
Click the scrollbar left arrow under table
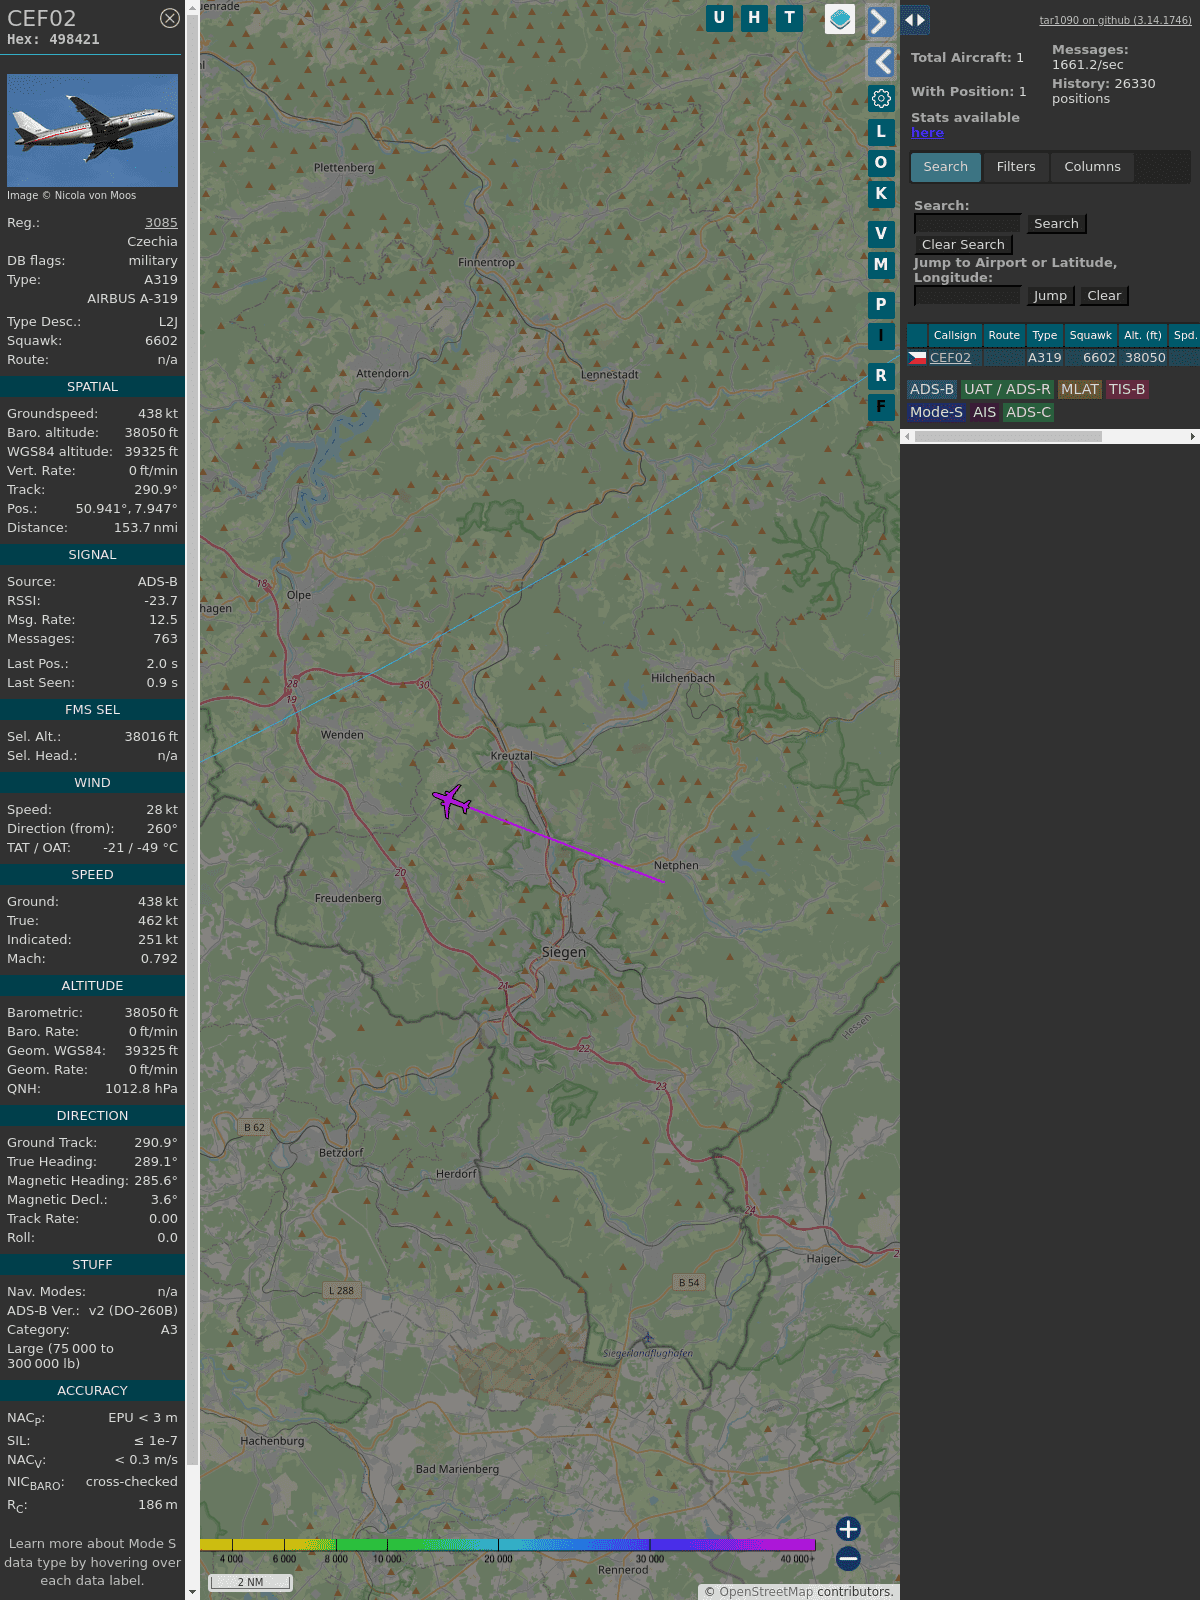pos(907,437)
